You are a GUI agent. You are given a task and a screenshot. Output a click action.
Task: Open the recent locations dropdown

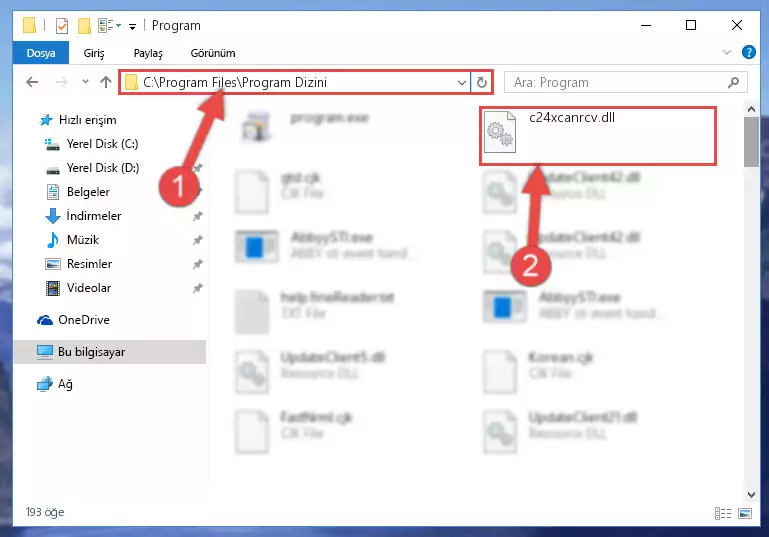[x=85, y=82]
